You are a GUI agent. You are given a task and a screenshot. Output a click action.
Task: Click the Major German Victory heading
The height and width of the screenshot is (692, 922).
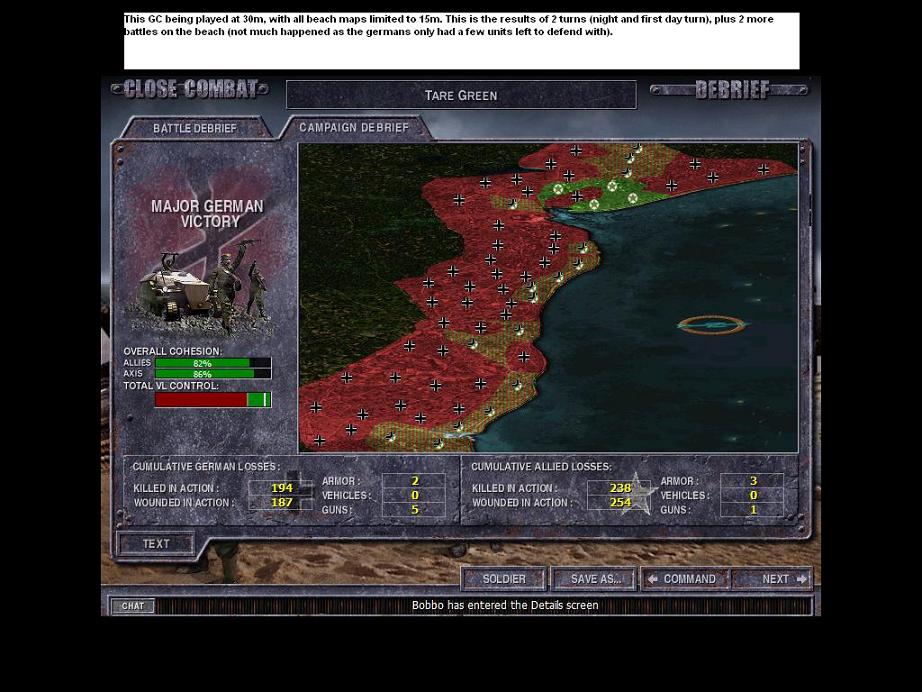(x=208, y=214)
